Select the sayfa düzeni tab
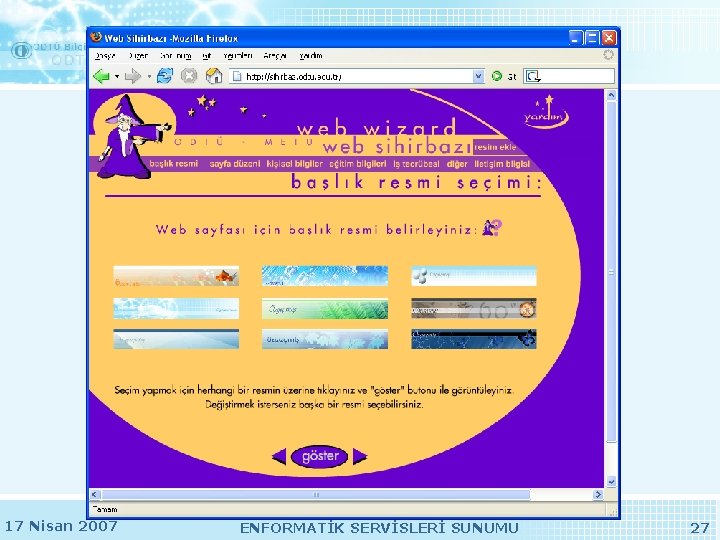 235,164
